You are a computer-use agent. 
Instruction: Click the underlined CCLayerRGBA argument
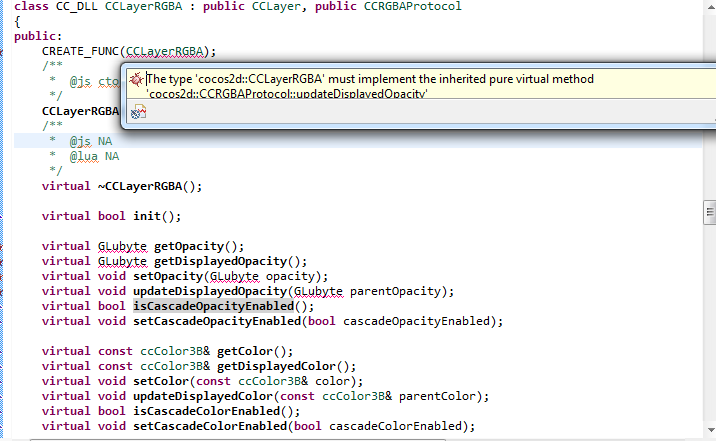(x=164, y=52)
